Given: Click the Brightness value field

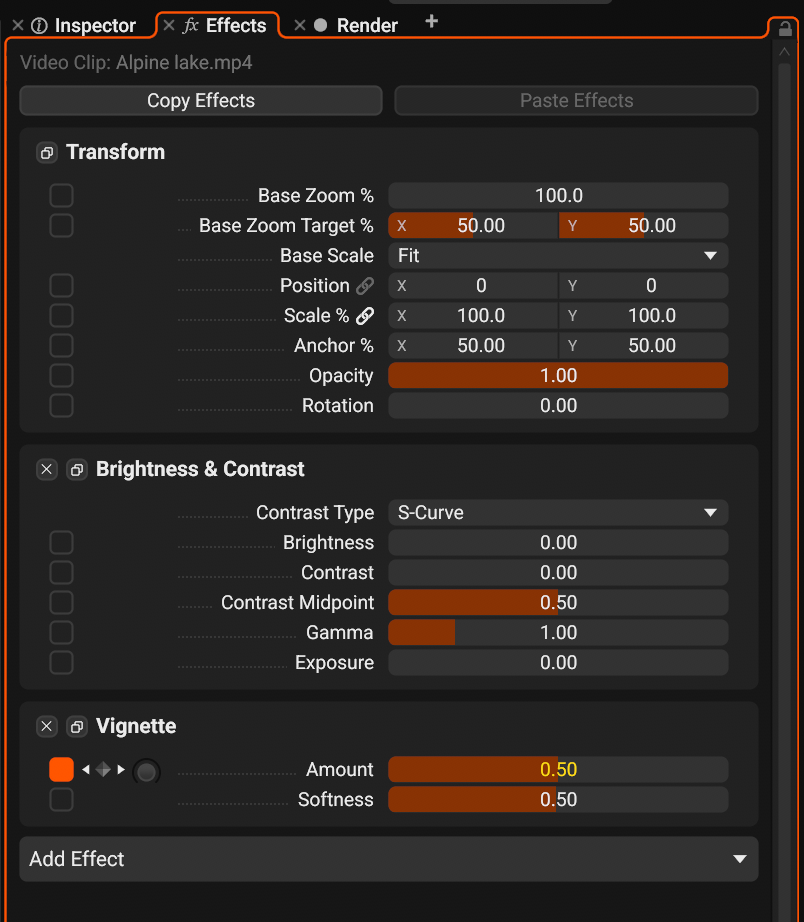Looking at the screenshot, I should pyautogui.click(x=558, y=542).
